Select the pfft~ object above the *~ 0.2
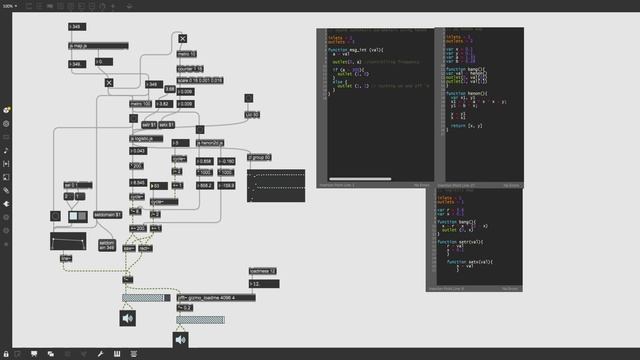 (216, 298)
